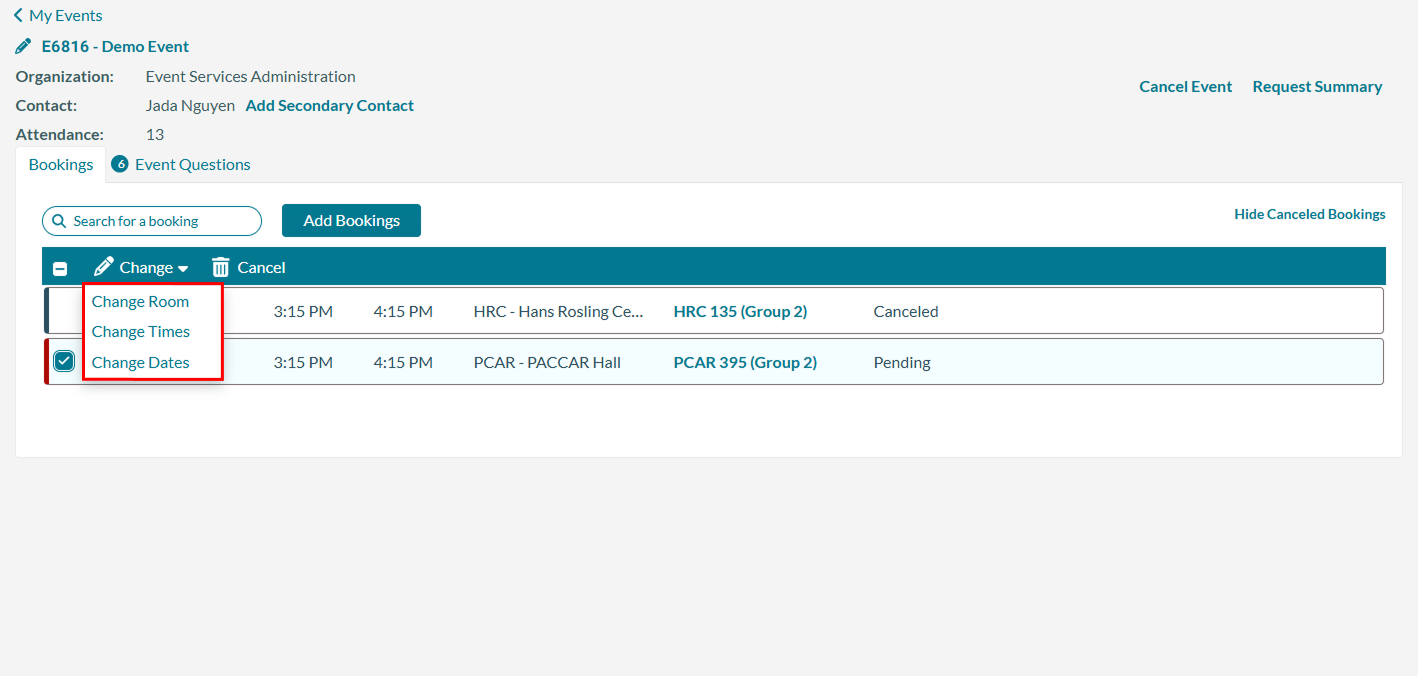The image size is (1418, 676).
Task: Click the Canceled status text
Action: pos(906,312)
